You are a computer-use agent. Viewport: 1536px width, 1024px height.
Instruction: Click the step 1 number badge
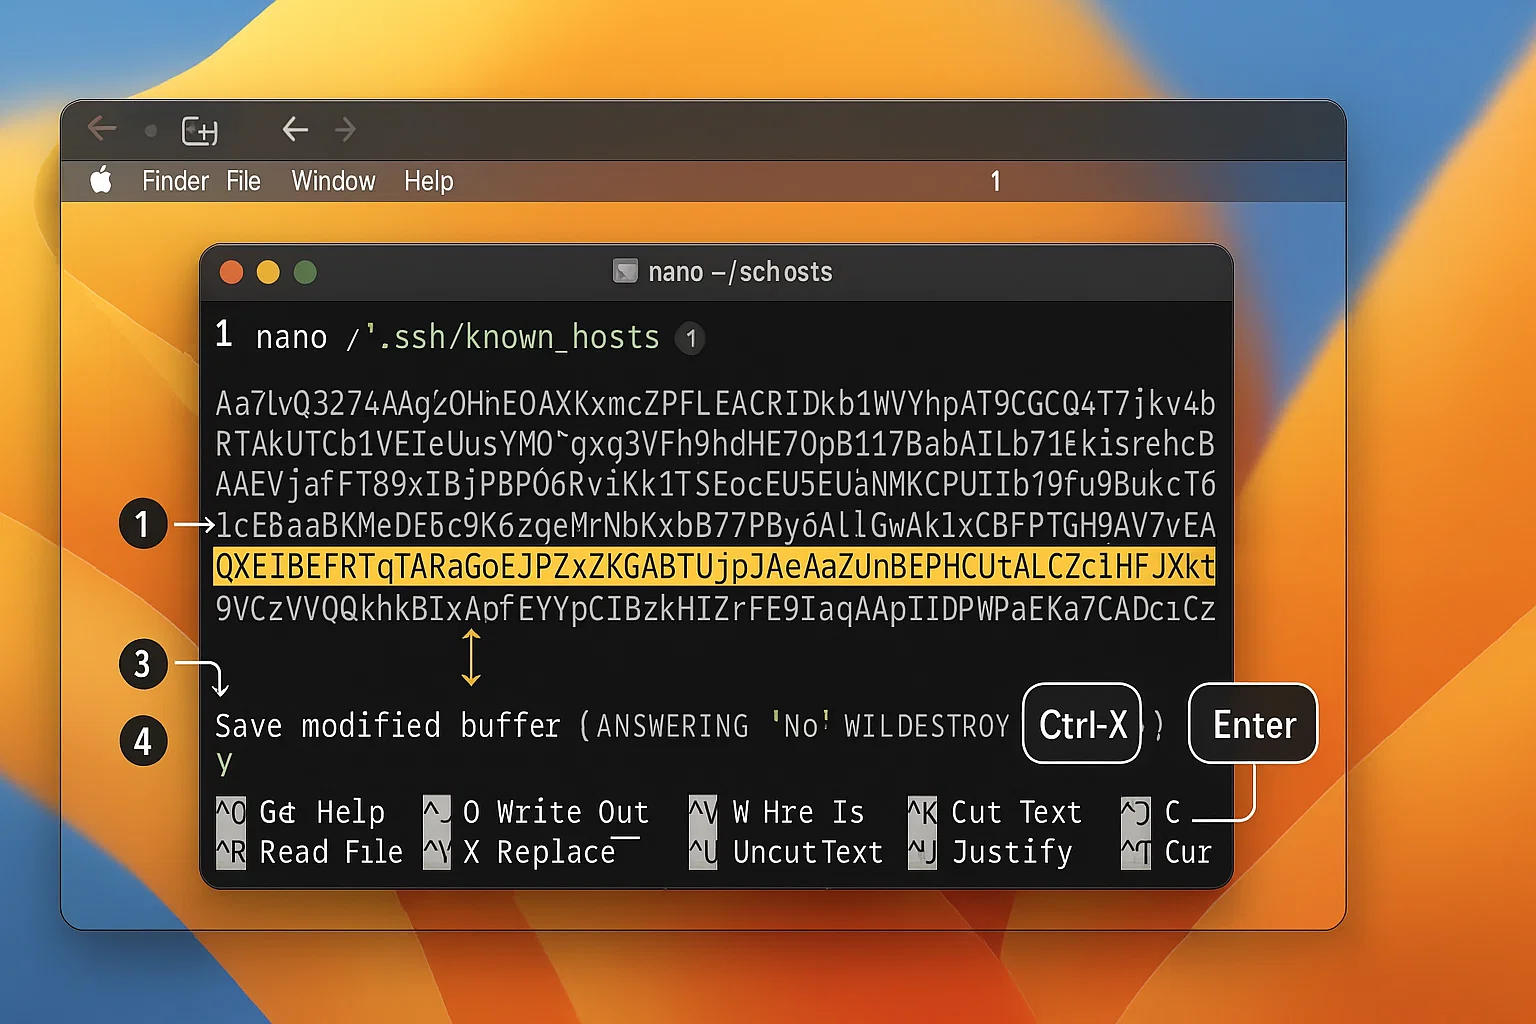(x=143, y=524)
